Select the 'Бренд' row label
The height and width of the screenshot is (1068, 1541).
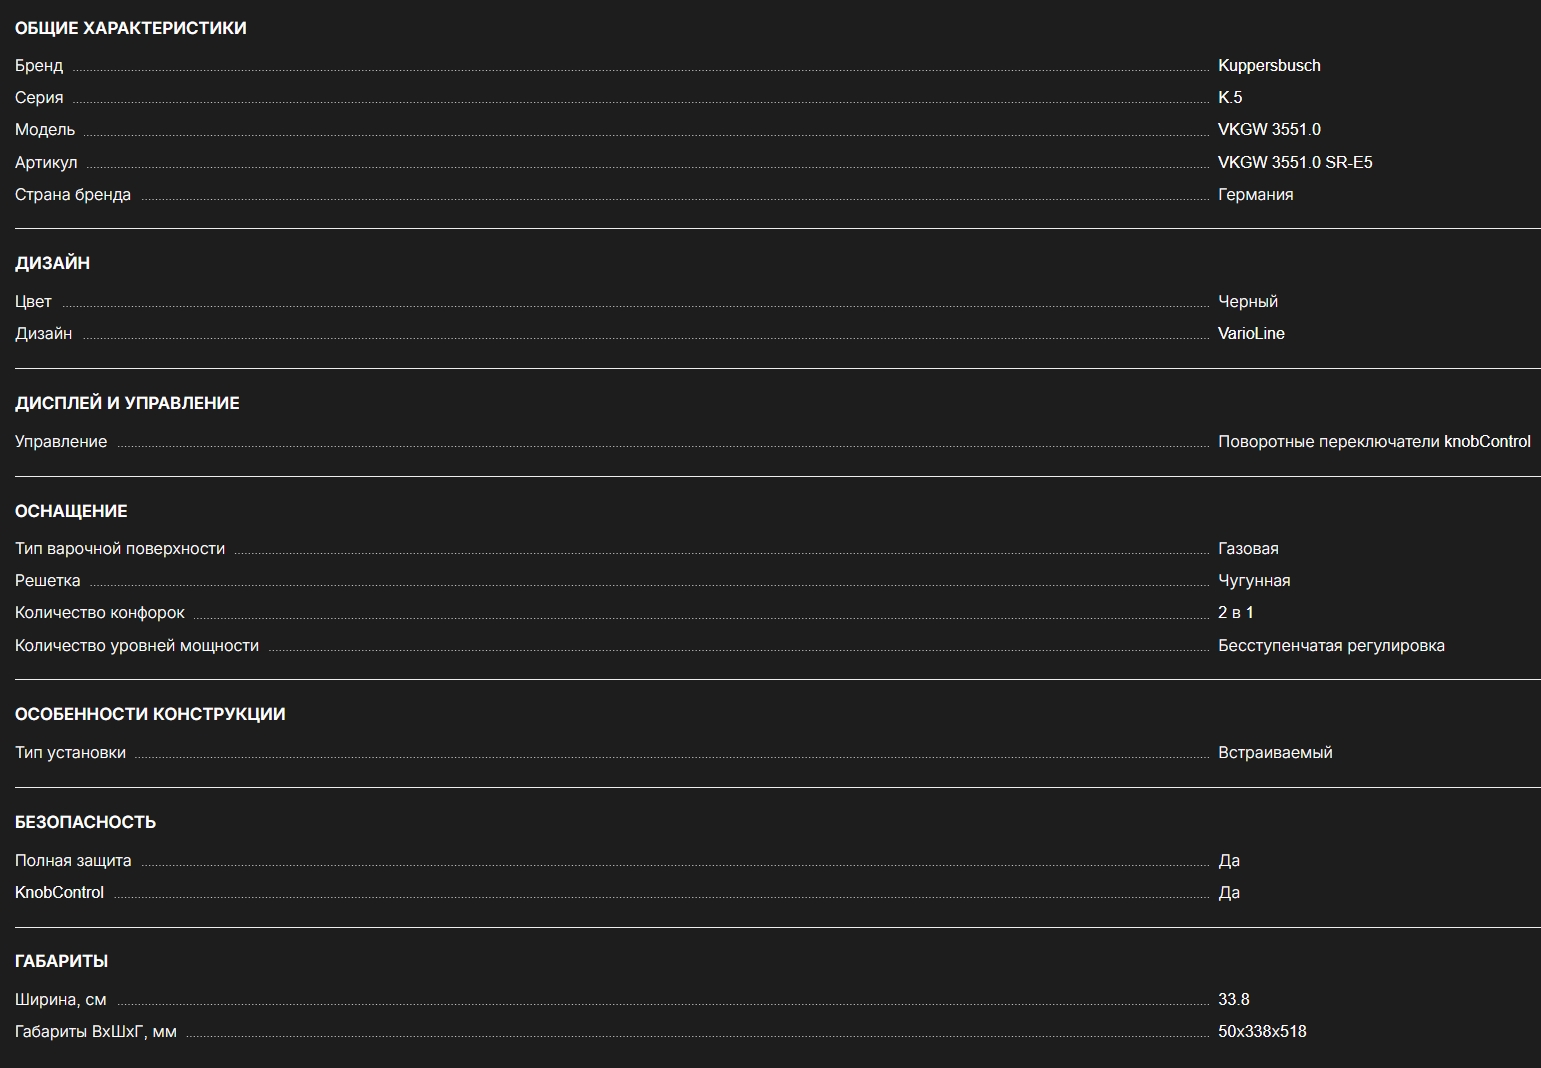(39, 66)
